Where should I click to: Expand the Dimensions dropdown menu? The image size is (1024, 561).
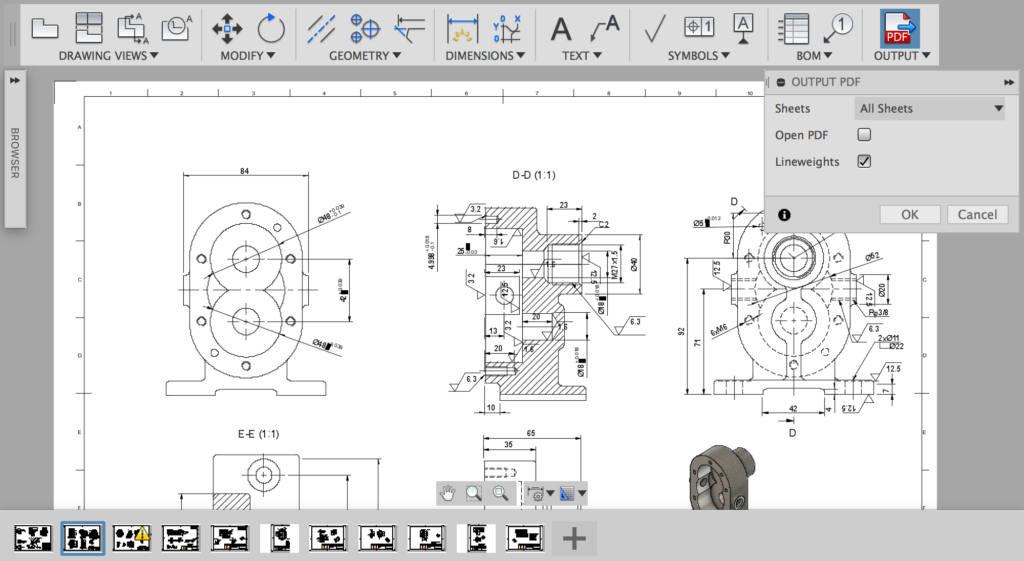pos(485,56)
